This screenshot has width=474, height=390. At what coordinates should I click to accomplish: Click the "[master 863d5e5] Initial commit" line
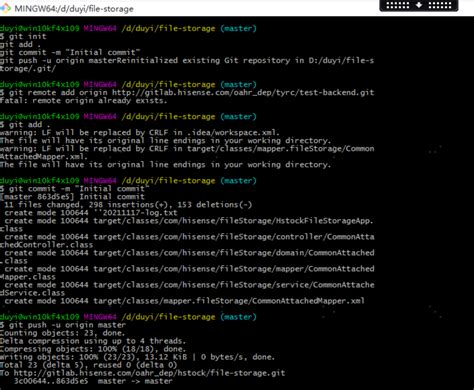(72, 197)
